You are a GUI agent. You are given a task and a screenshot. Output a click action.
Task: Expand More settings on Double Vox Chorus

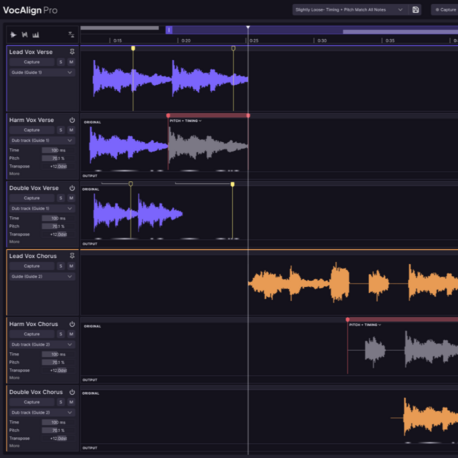pyautogui.click(x=14, y=446)
